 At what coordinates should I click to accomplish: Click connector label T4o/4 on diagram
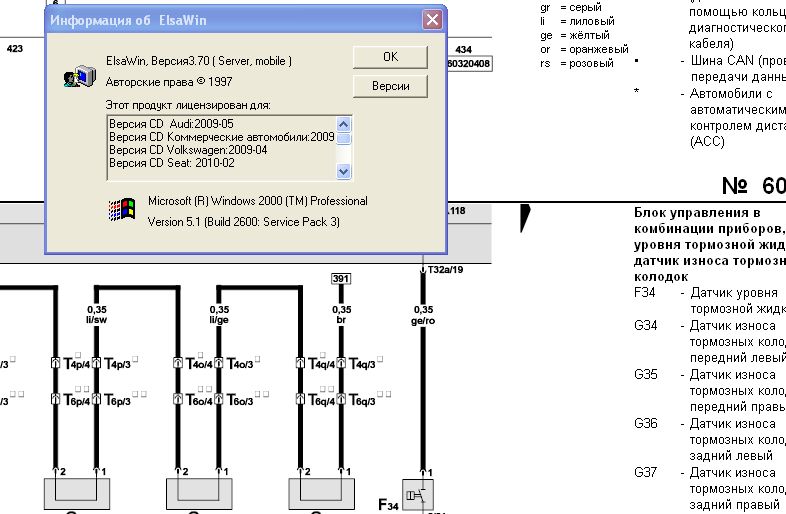tap(199, 363)
